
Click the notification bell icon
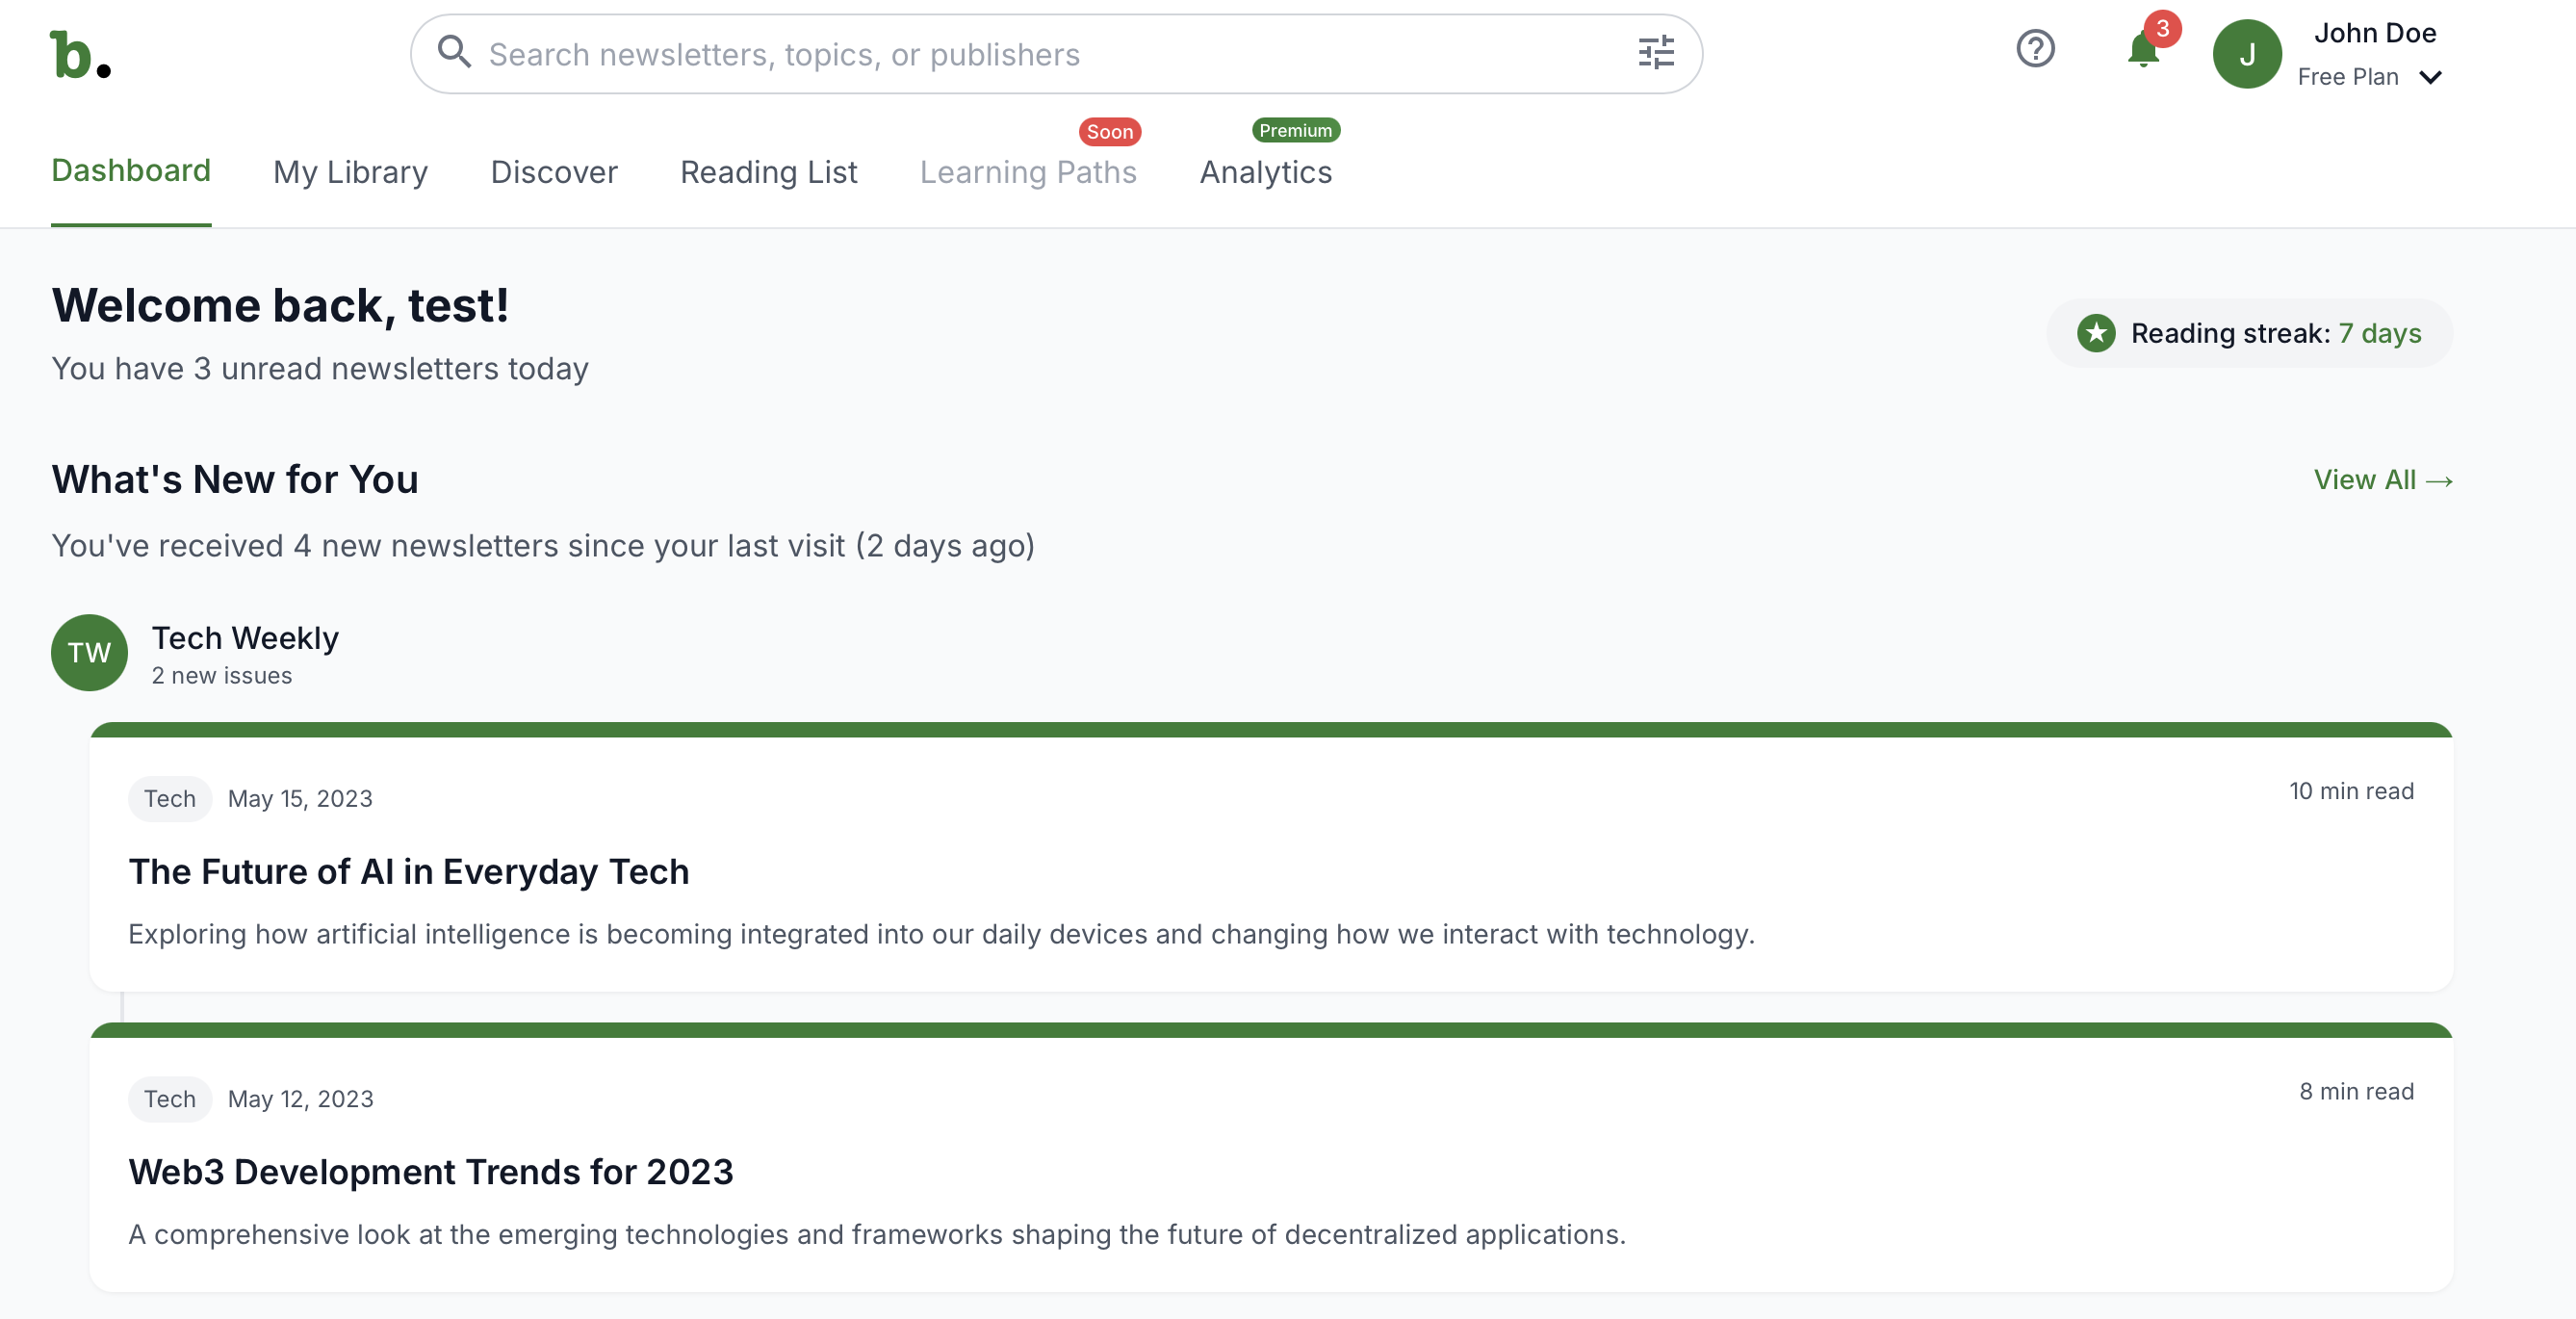tap(2141, 53)
